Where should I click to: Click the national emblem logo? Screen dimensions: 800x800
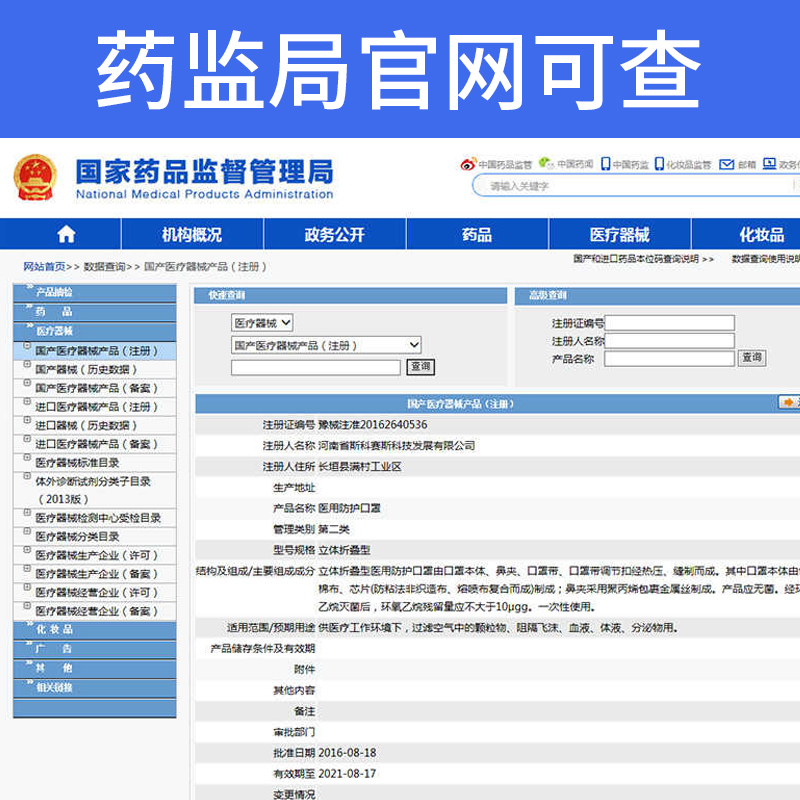click(35, 177)
